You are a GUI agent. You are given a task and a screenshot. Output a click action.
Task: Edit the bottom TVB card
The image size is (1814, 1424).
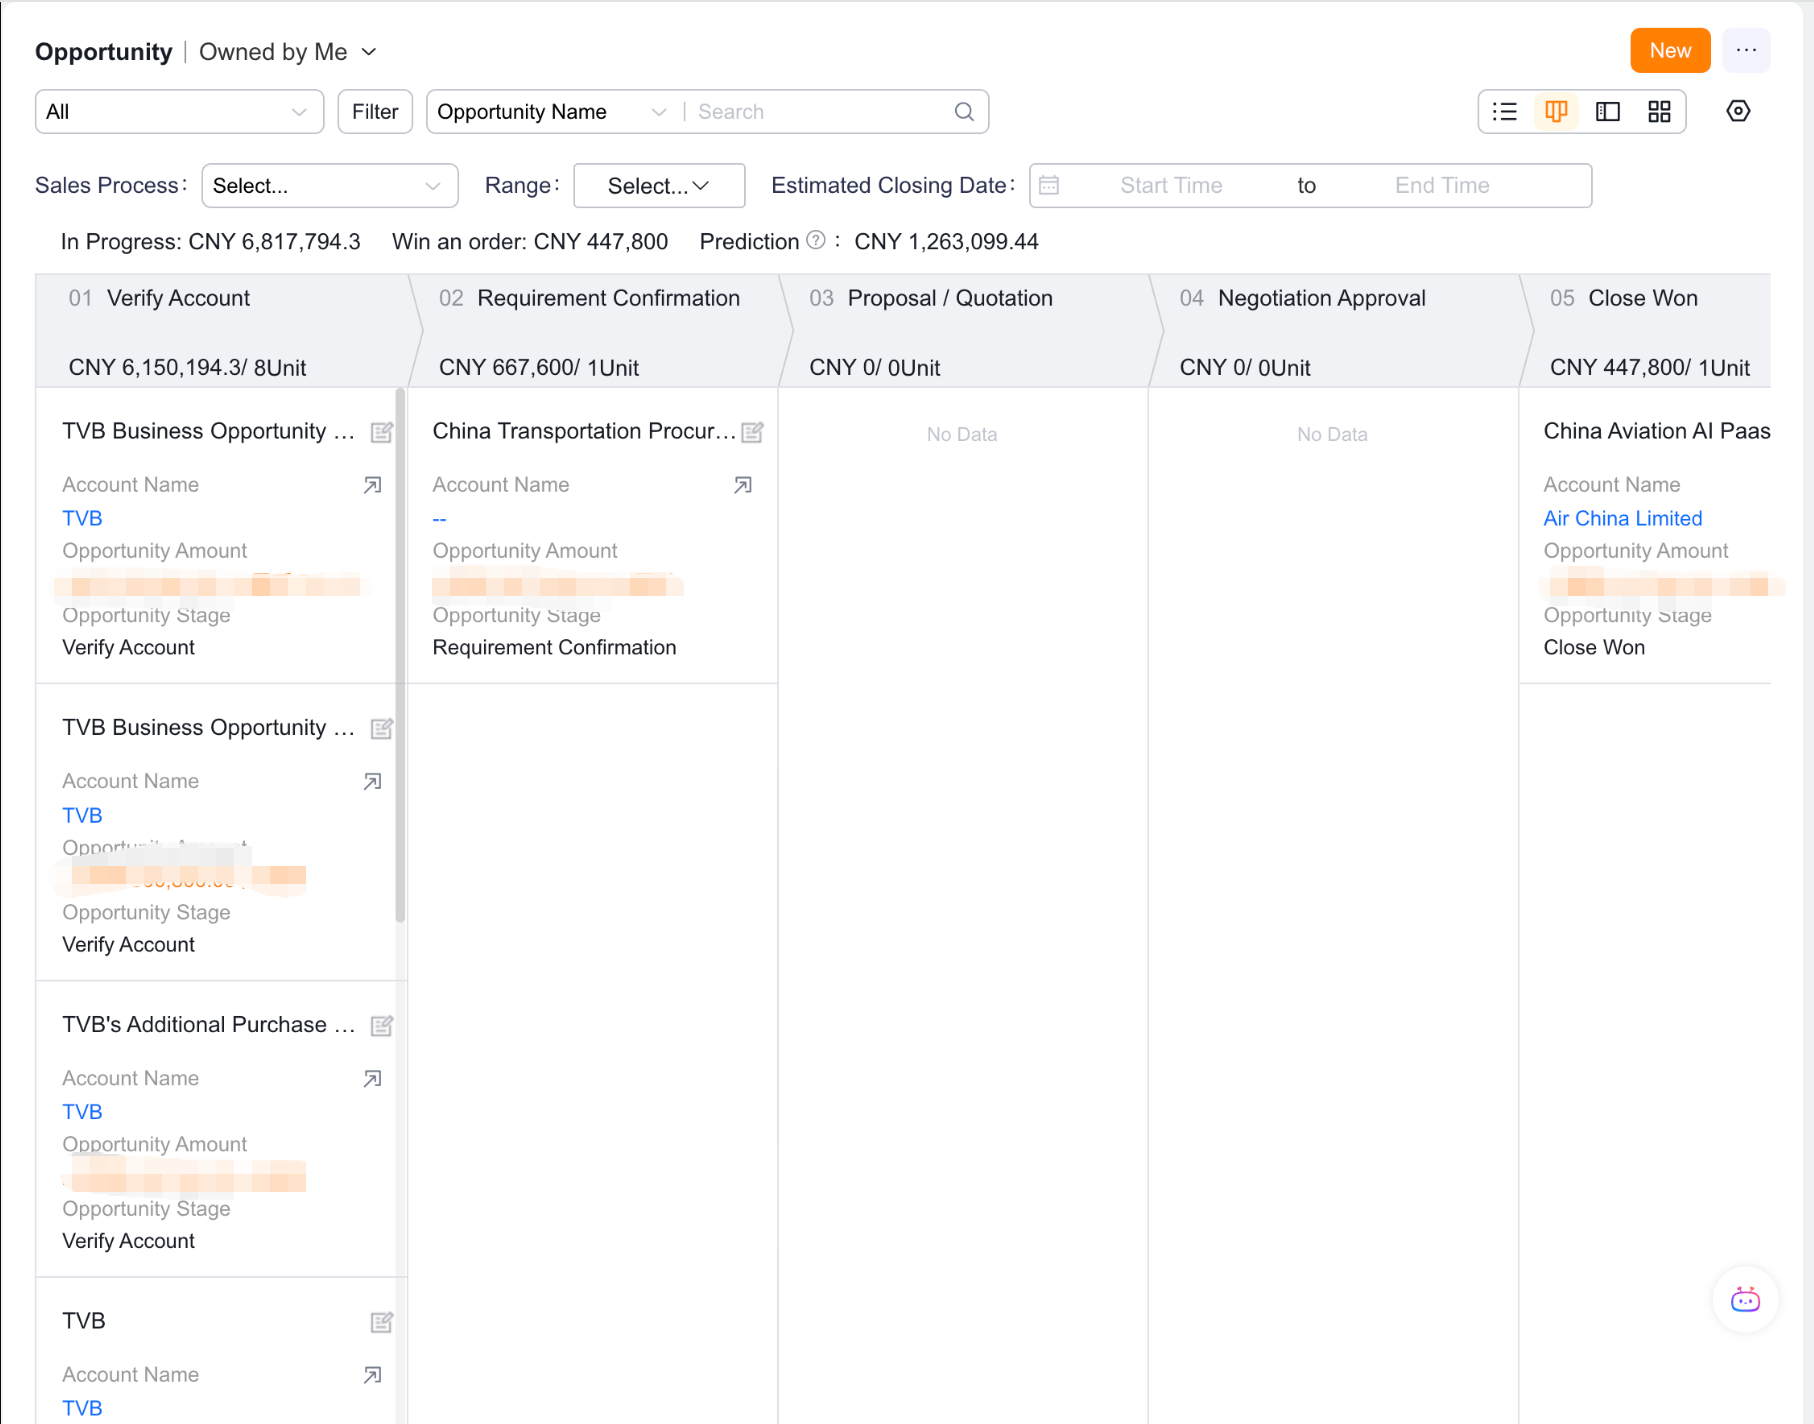click(x=381, y=1322)
